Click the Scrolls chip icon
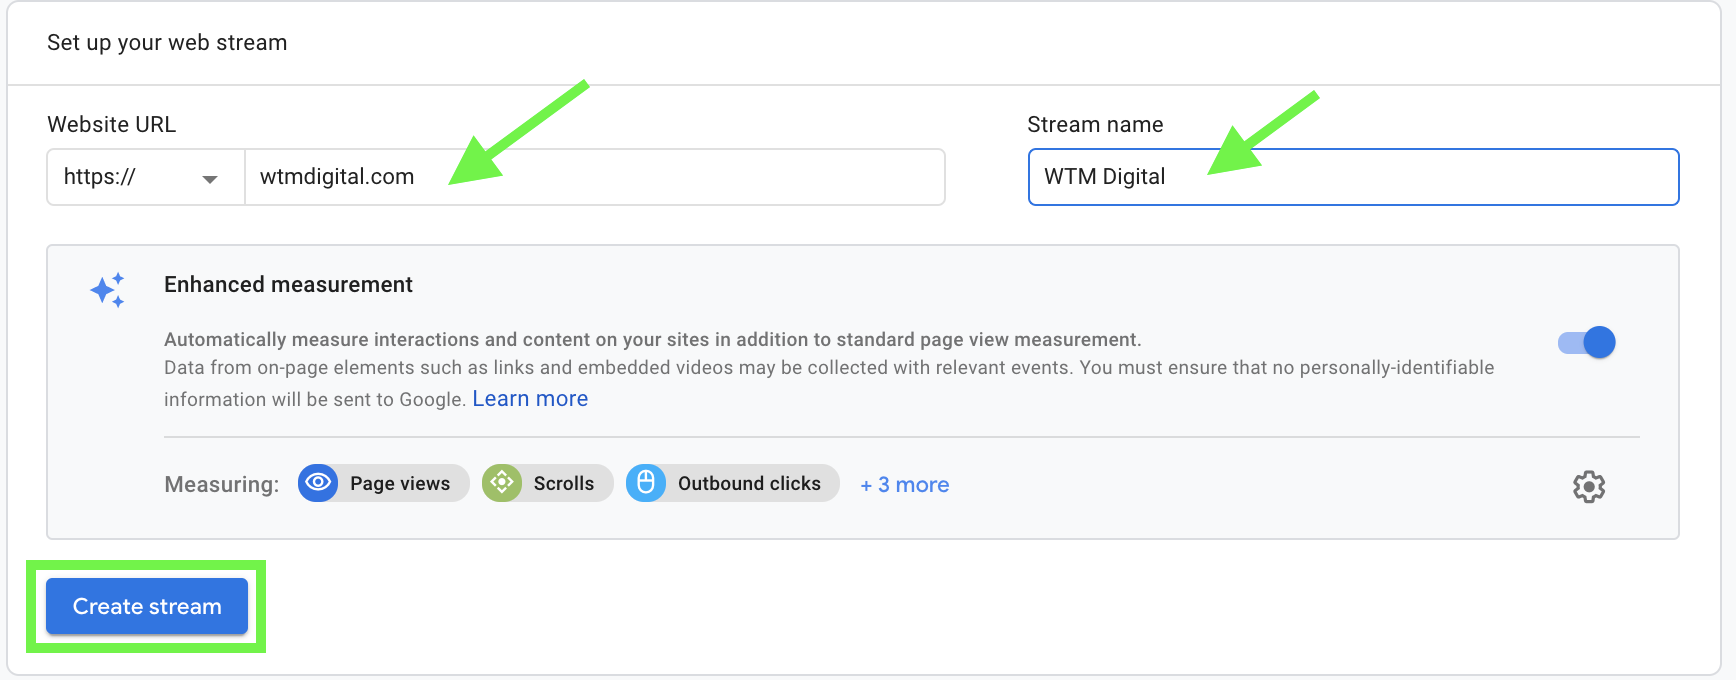1736x680 pixels. pos(502,483)
